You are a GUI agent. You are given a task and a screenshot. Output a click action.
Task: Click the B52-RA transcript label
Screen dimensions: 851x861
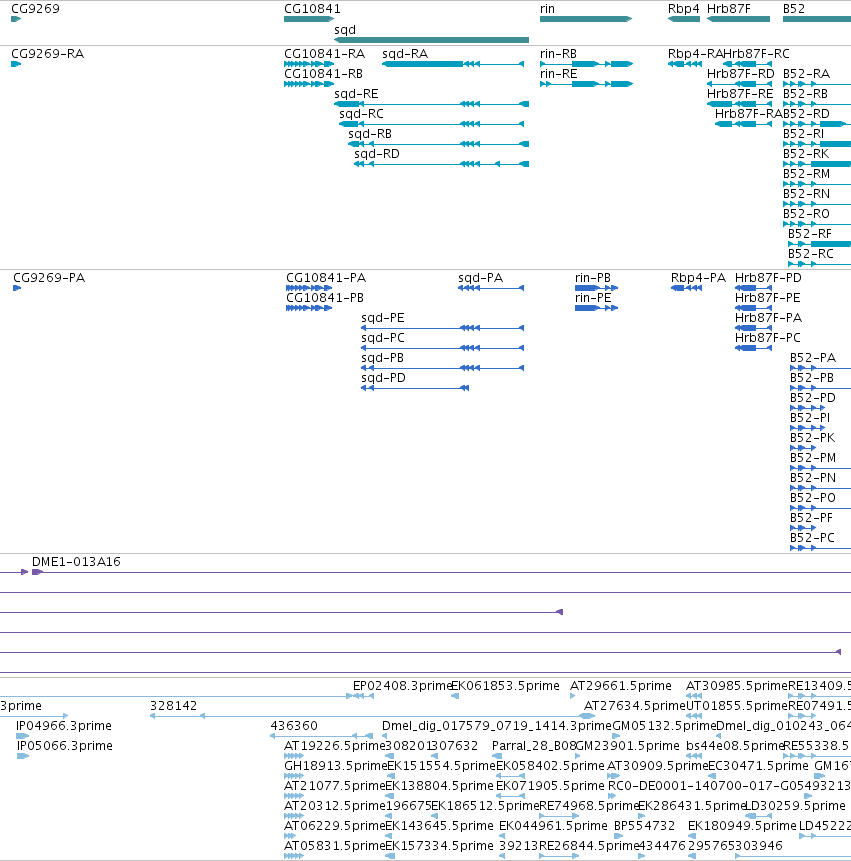coord(806,74)
